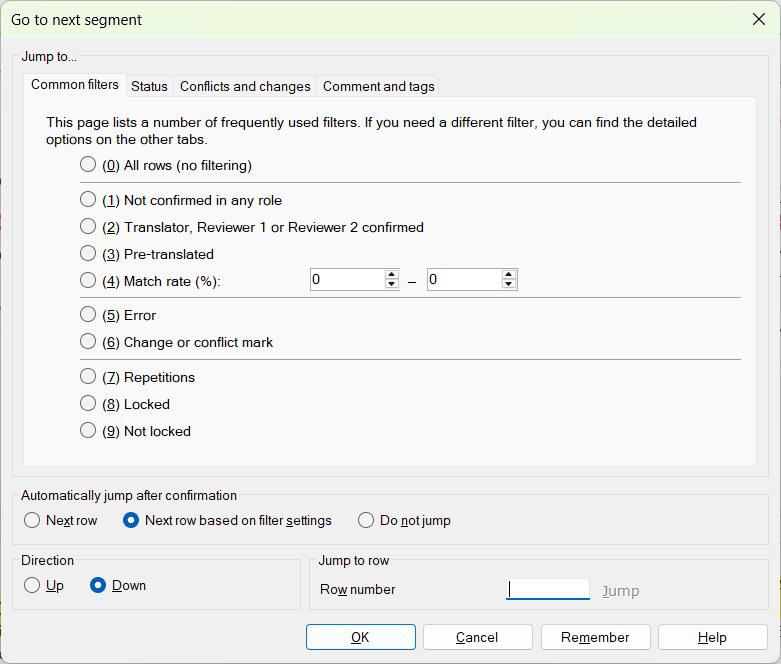Click into the Row number field
This screenshot has width=781, height=664.
point(547,590)
